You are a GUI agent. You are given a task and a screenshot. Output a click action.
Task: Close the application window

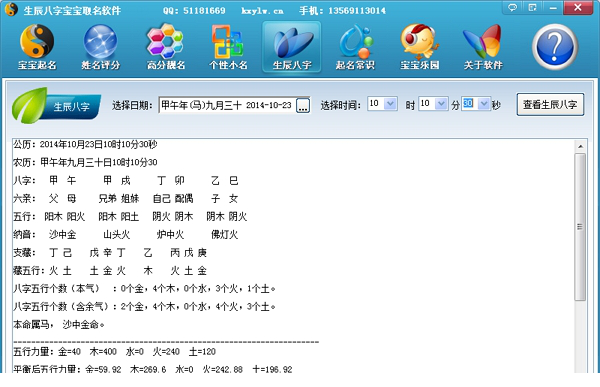[x=578, y=7]
